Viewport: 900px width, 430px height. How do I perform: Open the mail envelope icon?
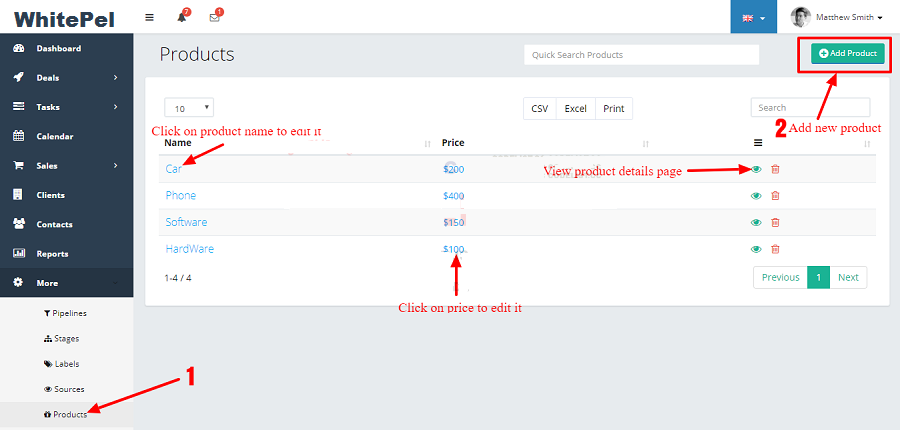pyautogui.click(x=215, y=17)
